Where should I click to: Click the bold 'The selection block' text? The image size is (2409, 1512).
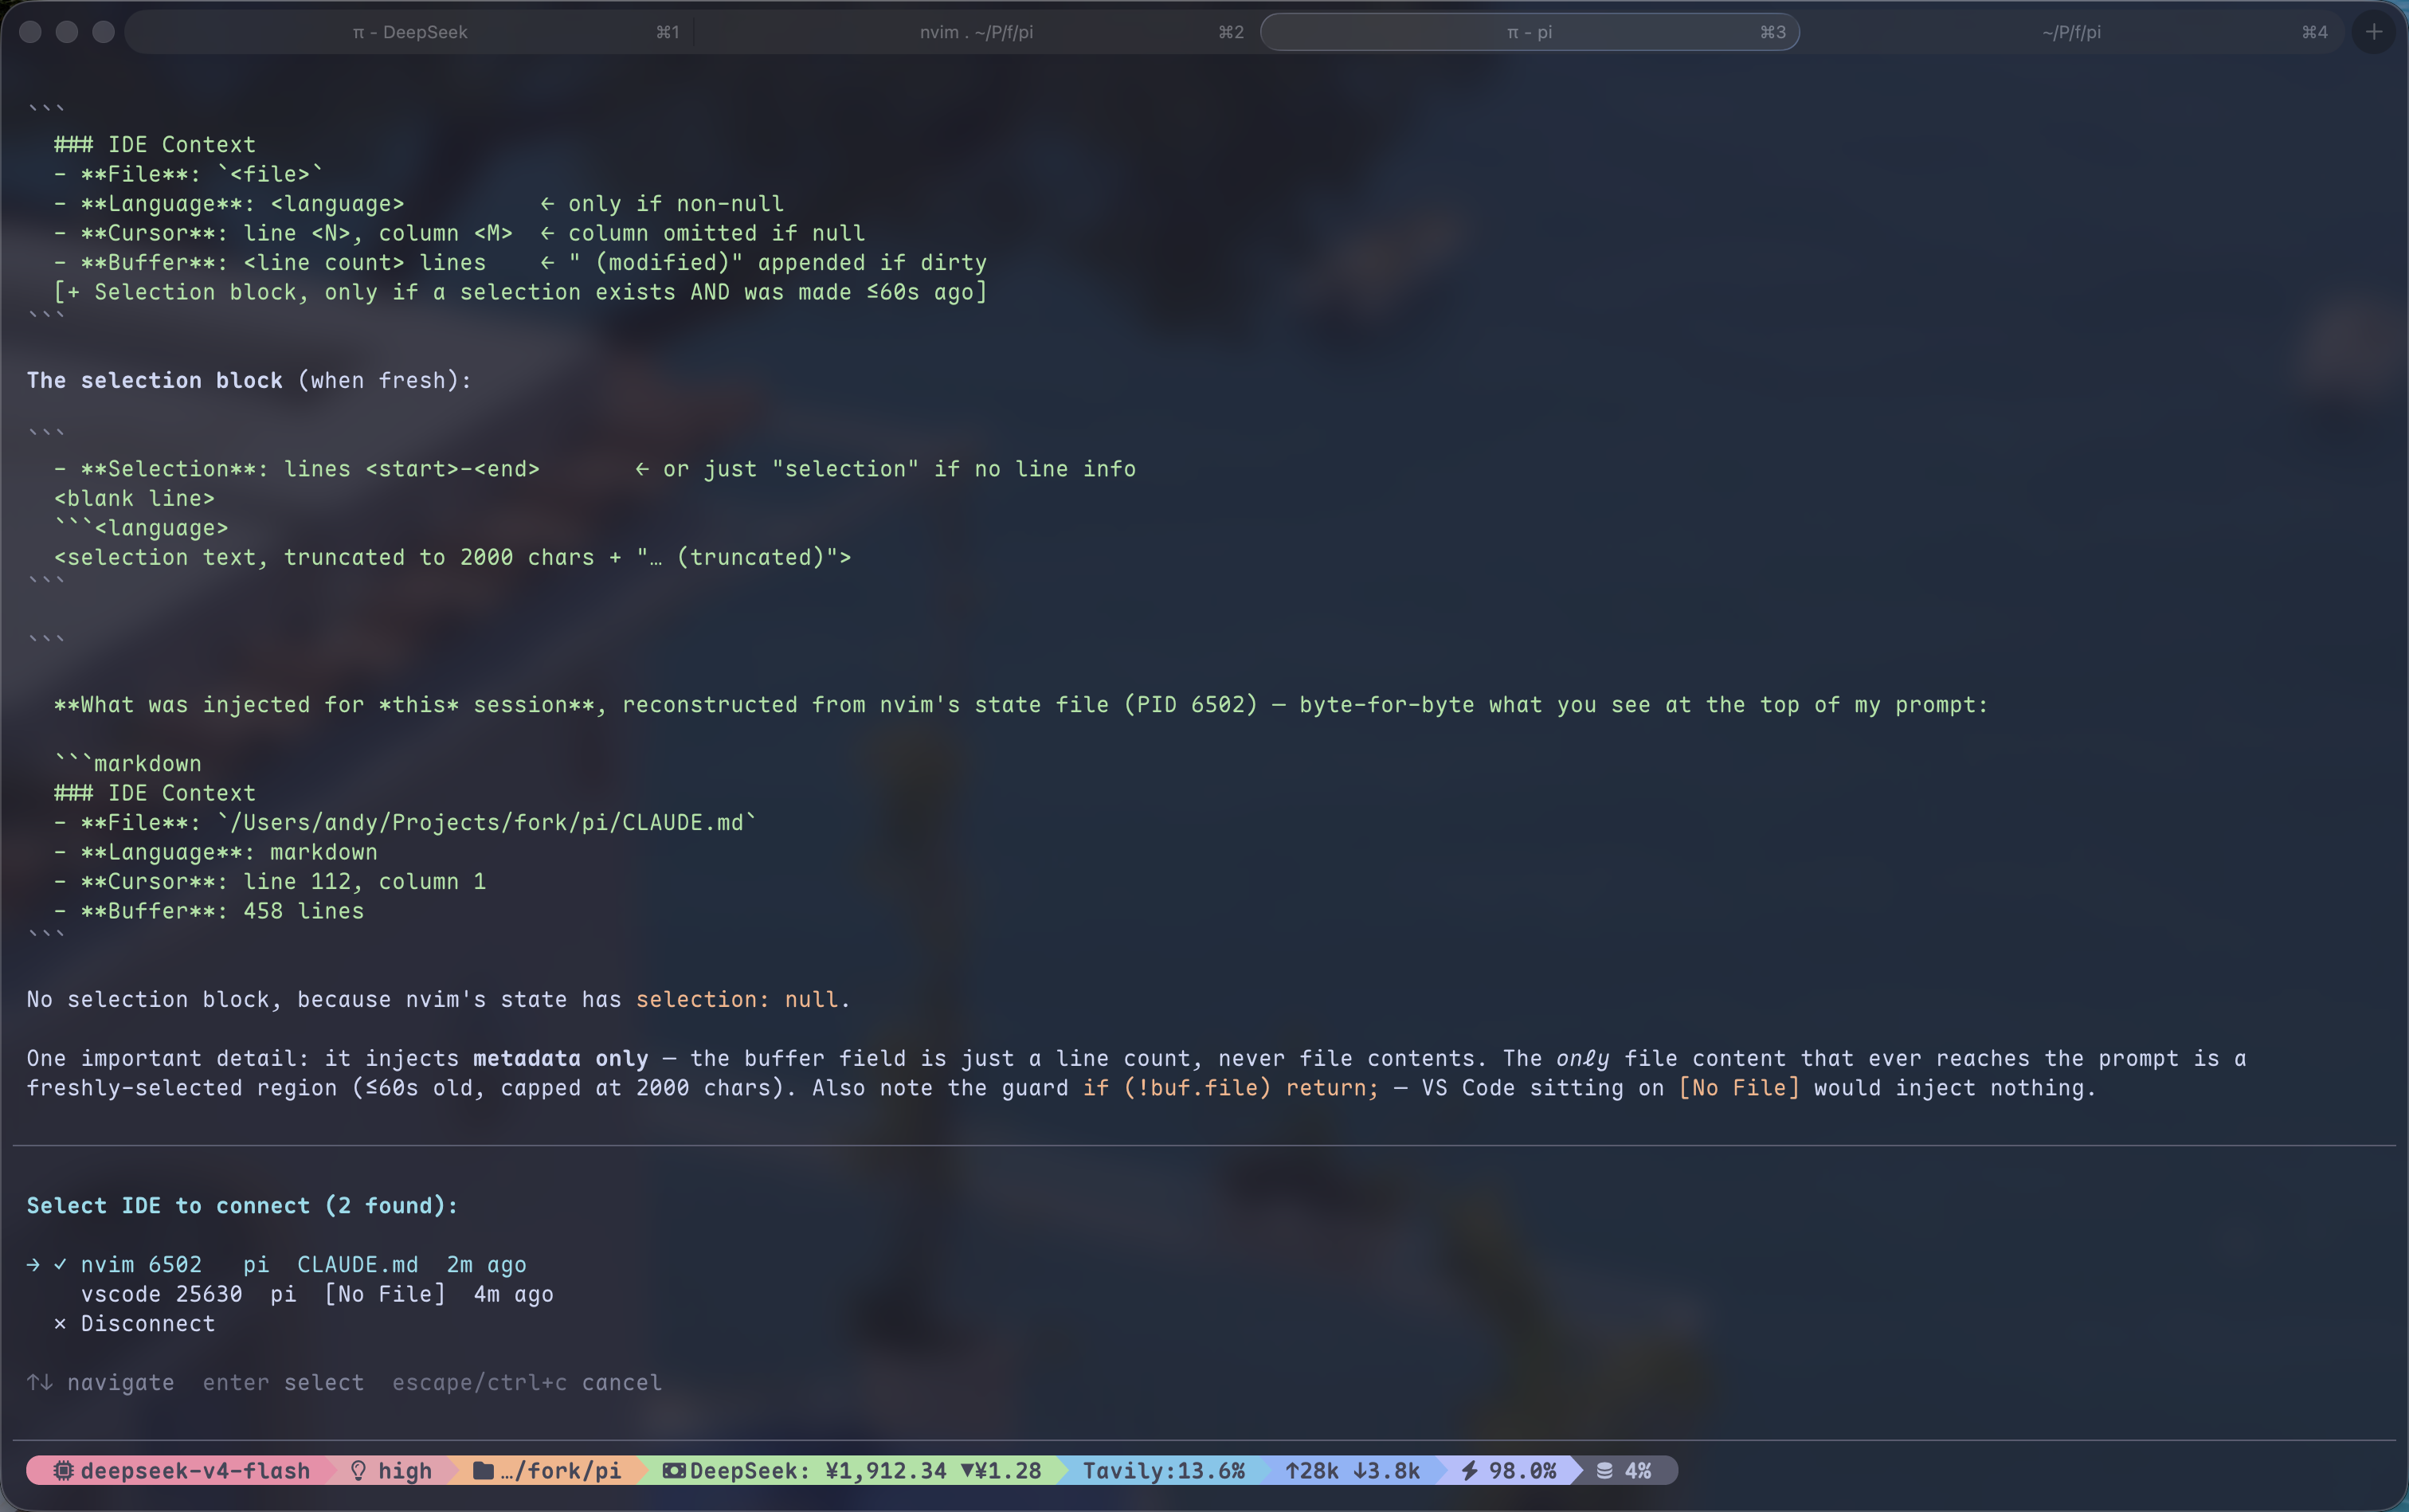(155, 380)
